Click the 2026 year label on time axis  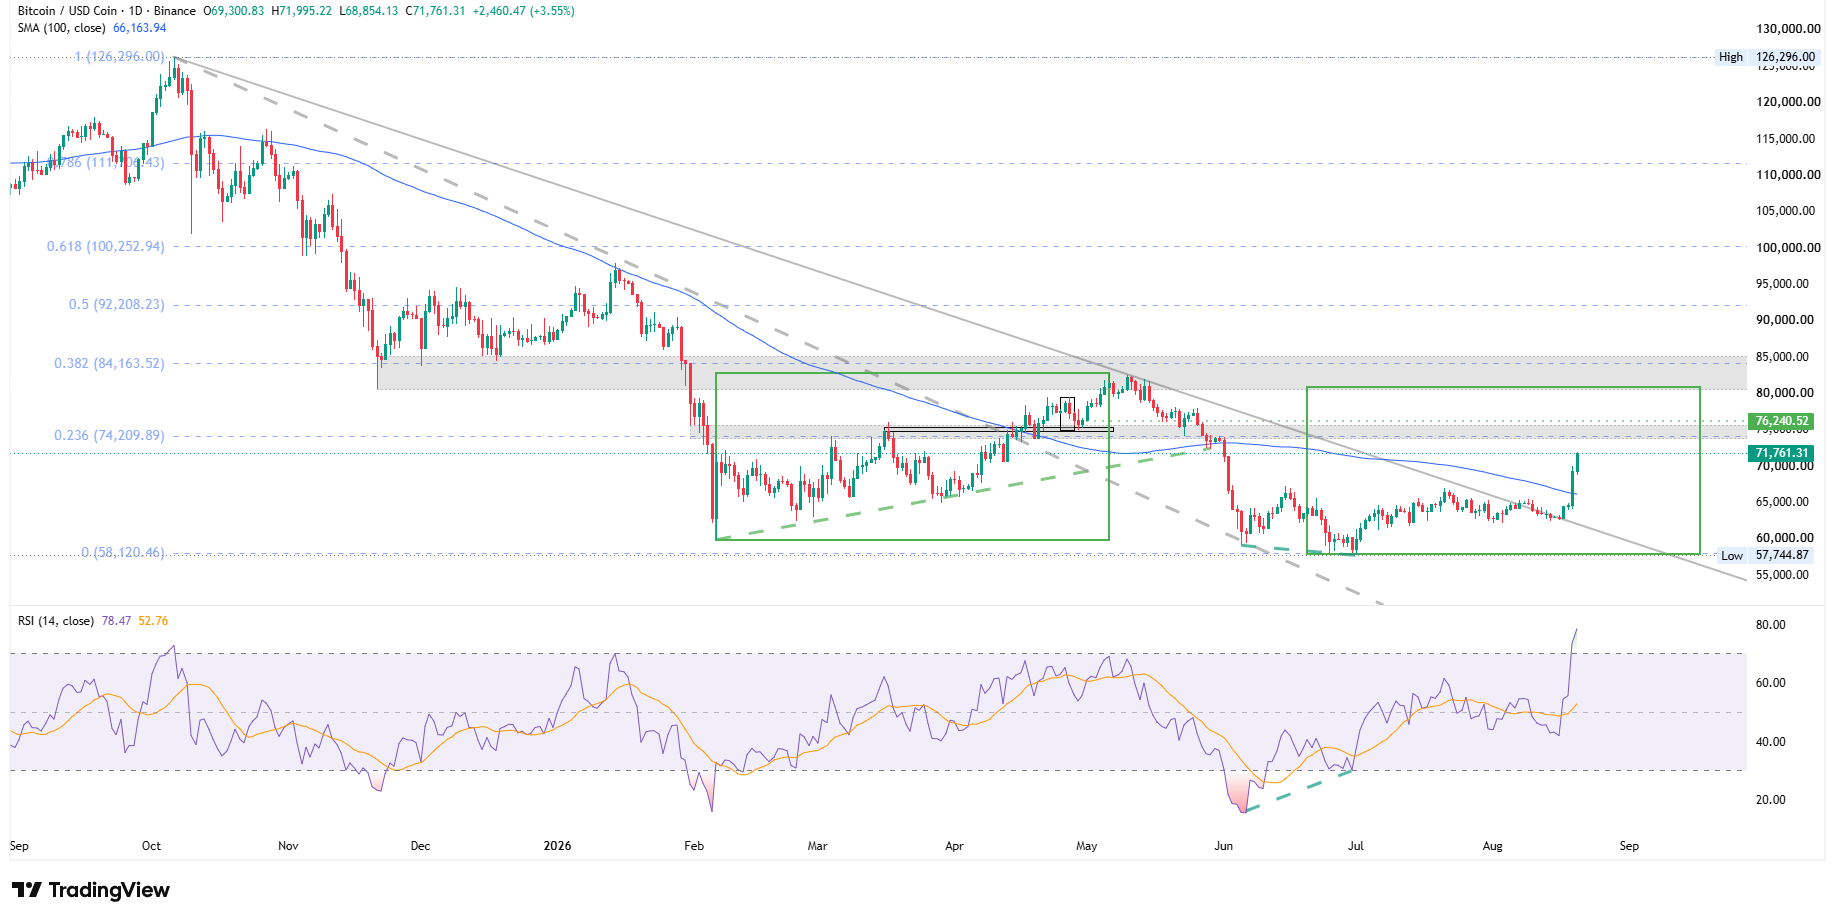coord(557,846)
